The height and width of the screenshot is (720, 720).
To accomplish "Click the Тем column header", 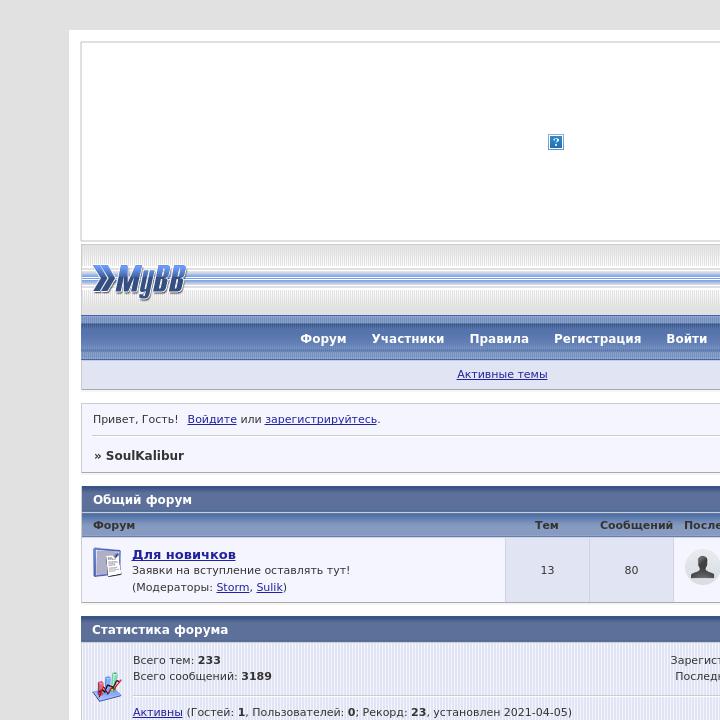I will point(547,525).
